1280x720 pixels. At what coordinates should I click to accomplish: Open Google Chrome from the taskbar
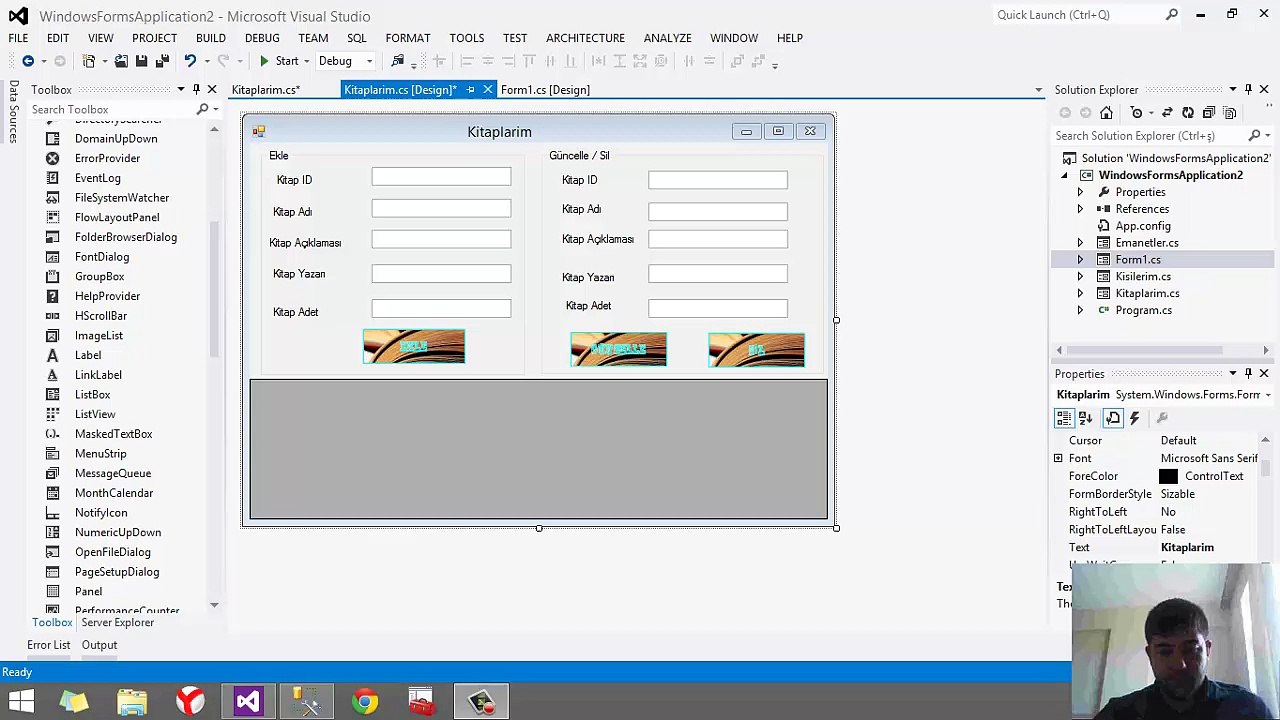pos(365,702)
